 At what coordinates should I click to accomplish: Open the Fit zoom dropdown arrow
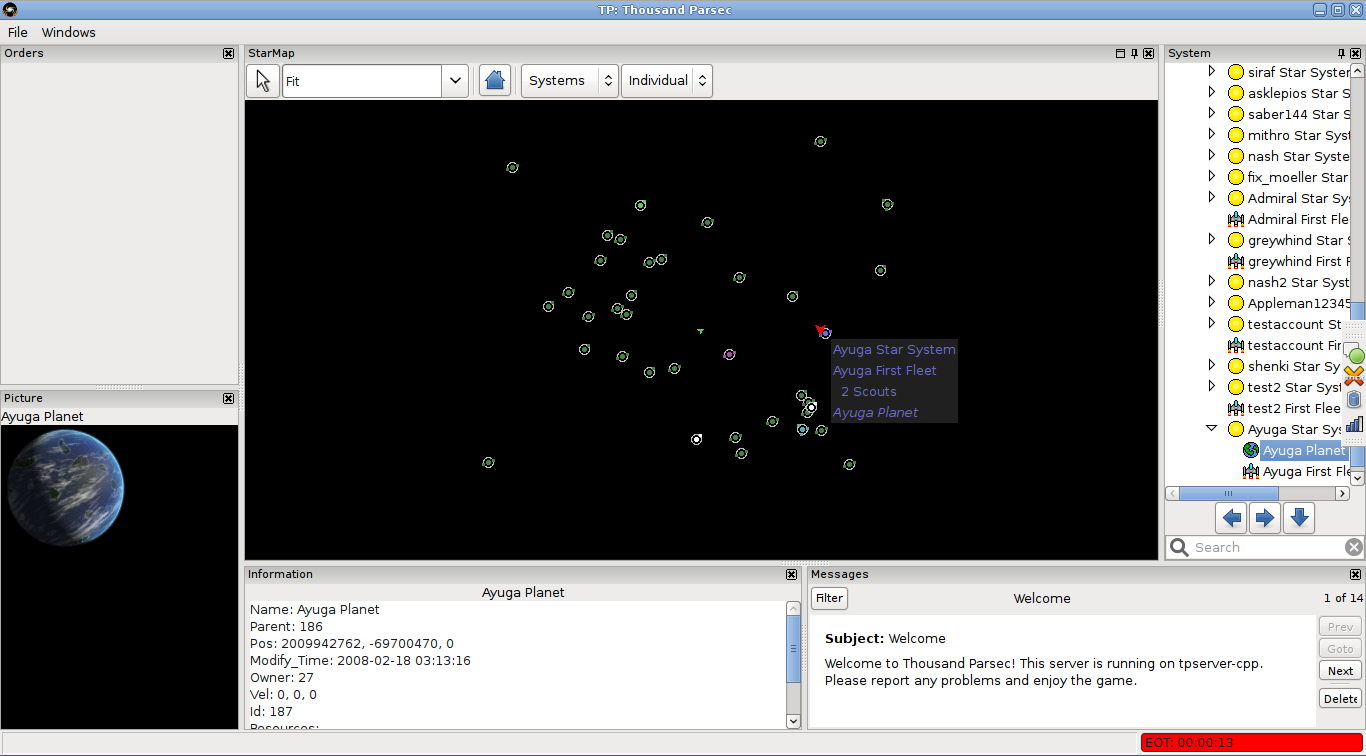(x=455, y=81)
